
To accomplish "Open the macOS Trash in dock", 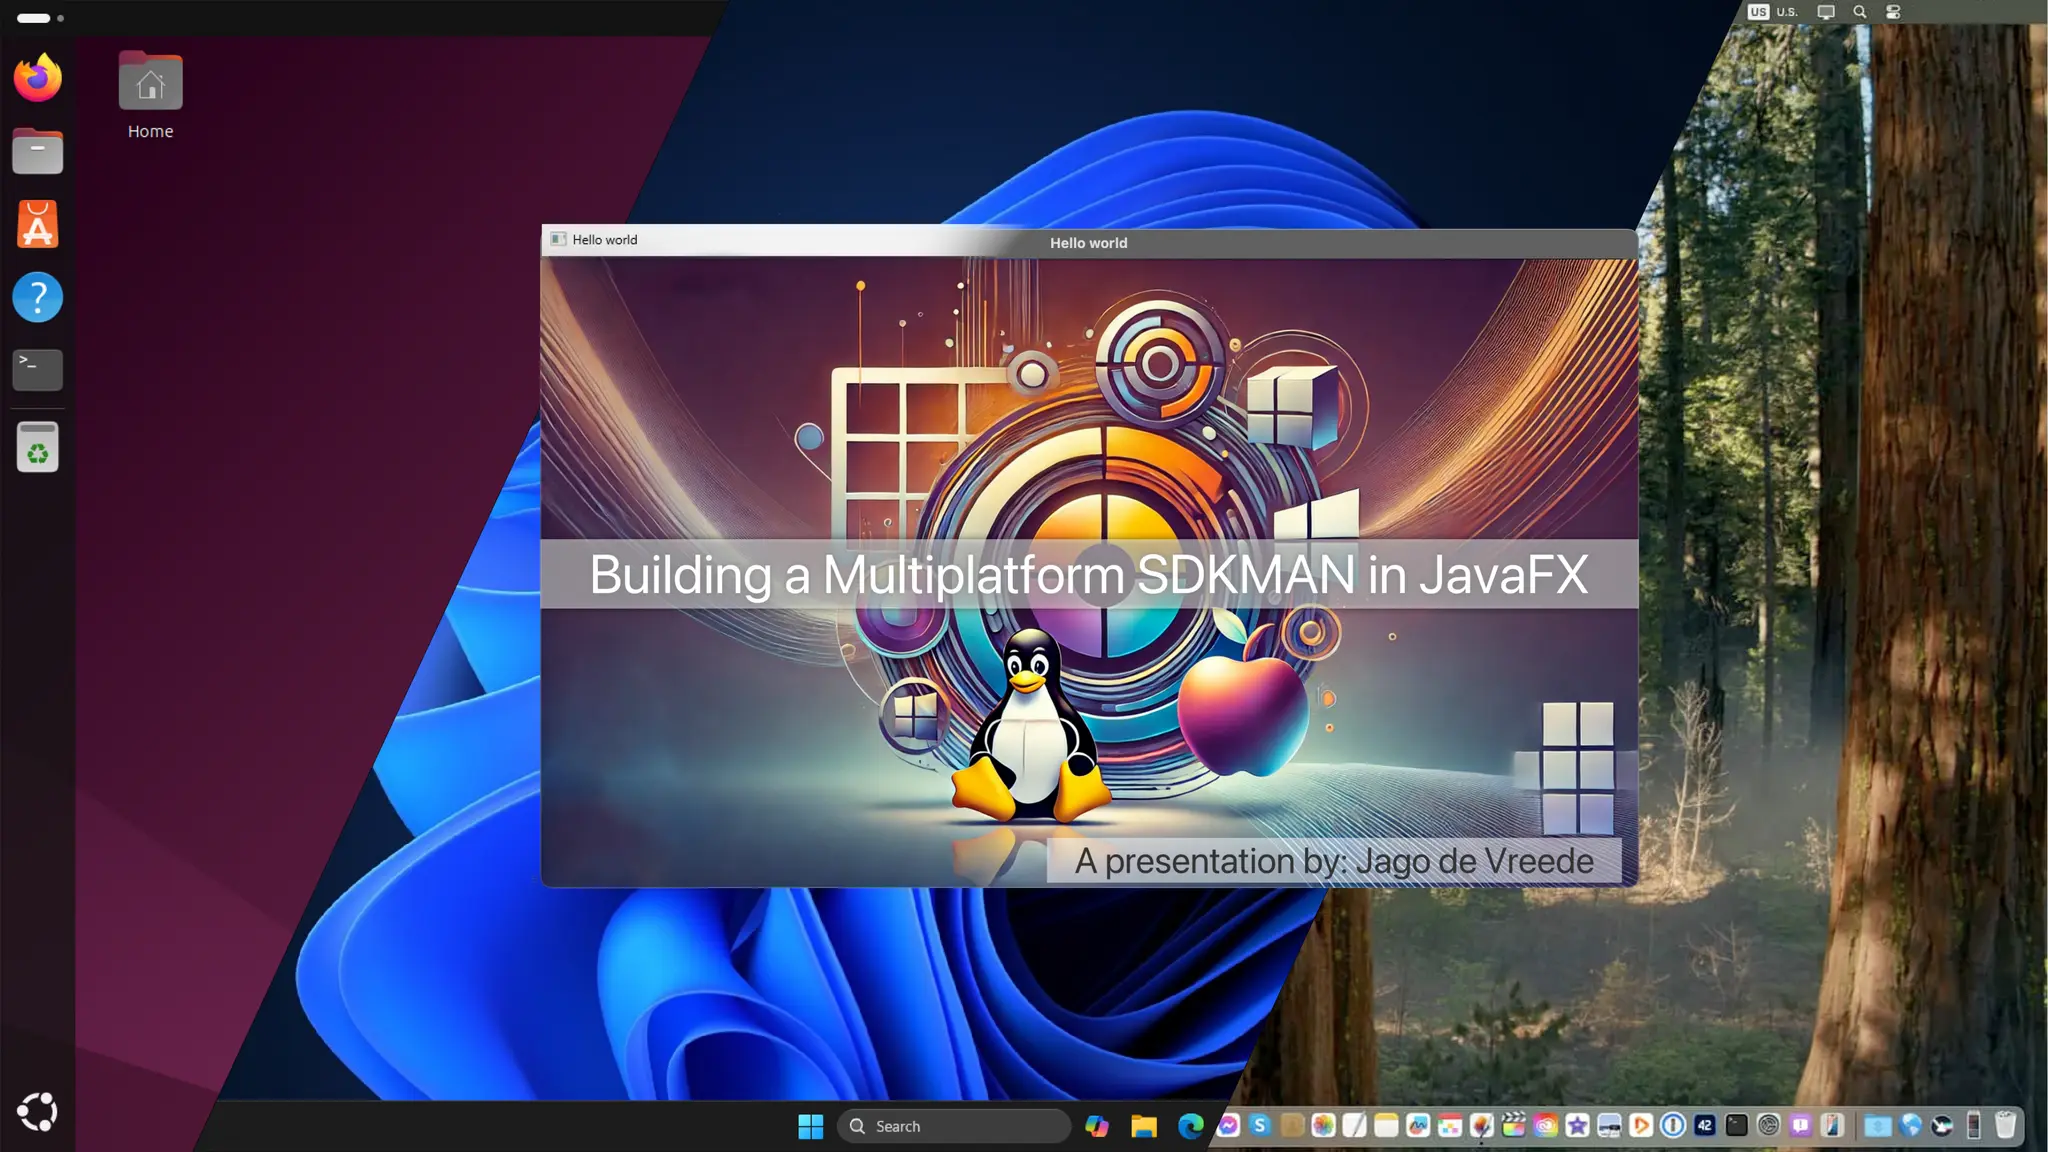I will click(x=2005, y=1125).
